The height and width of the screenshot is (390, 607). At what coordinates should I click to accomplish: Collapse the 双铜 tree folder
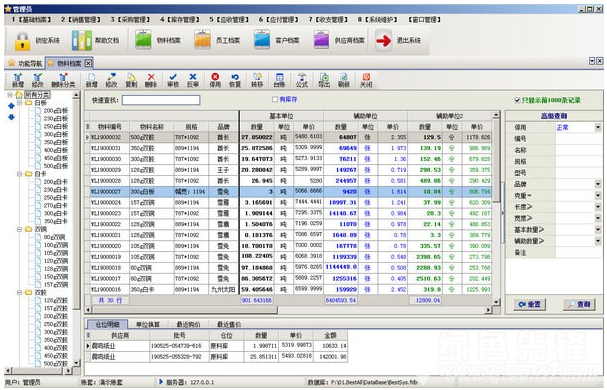[x=20, y=229]
